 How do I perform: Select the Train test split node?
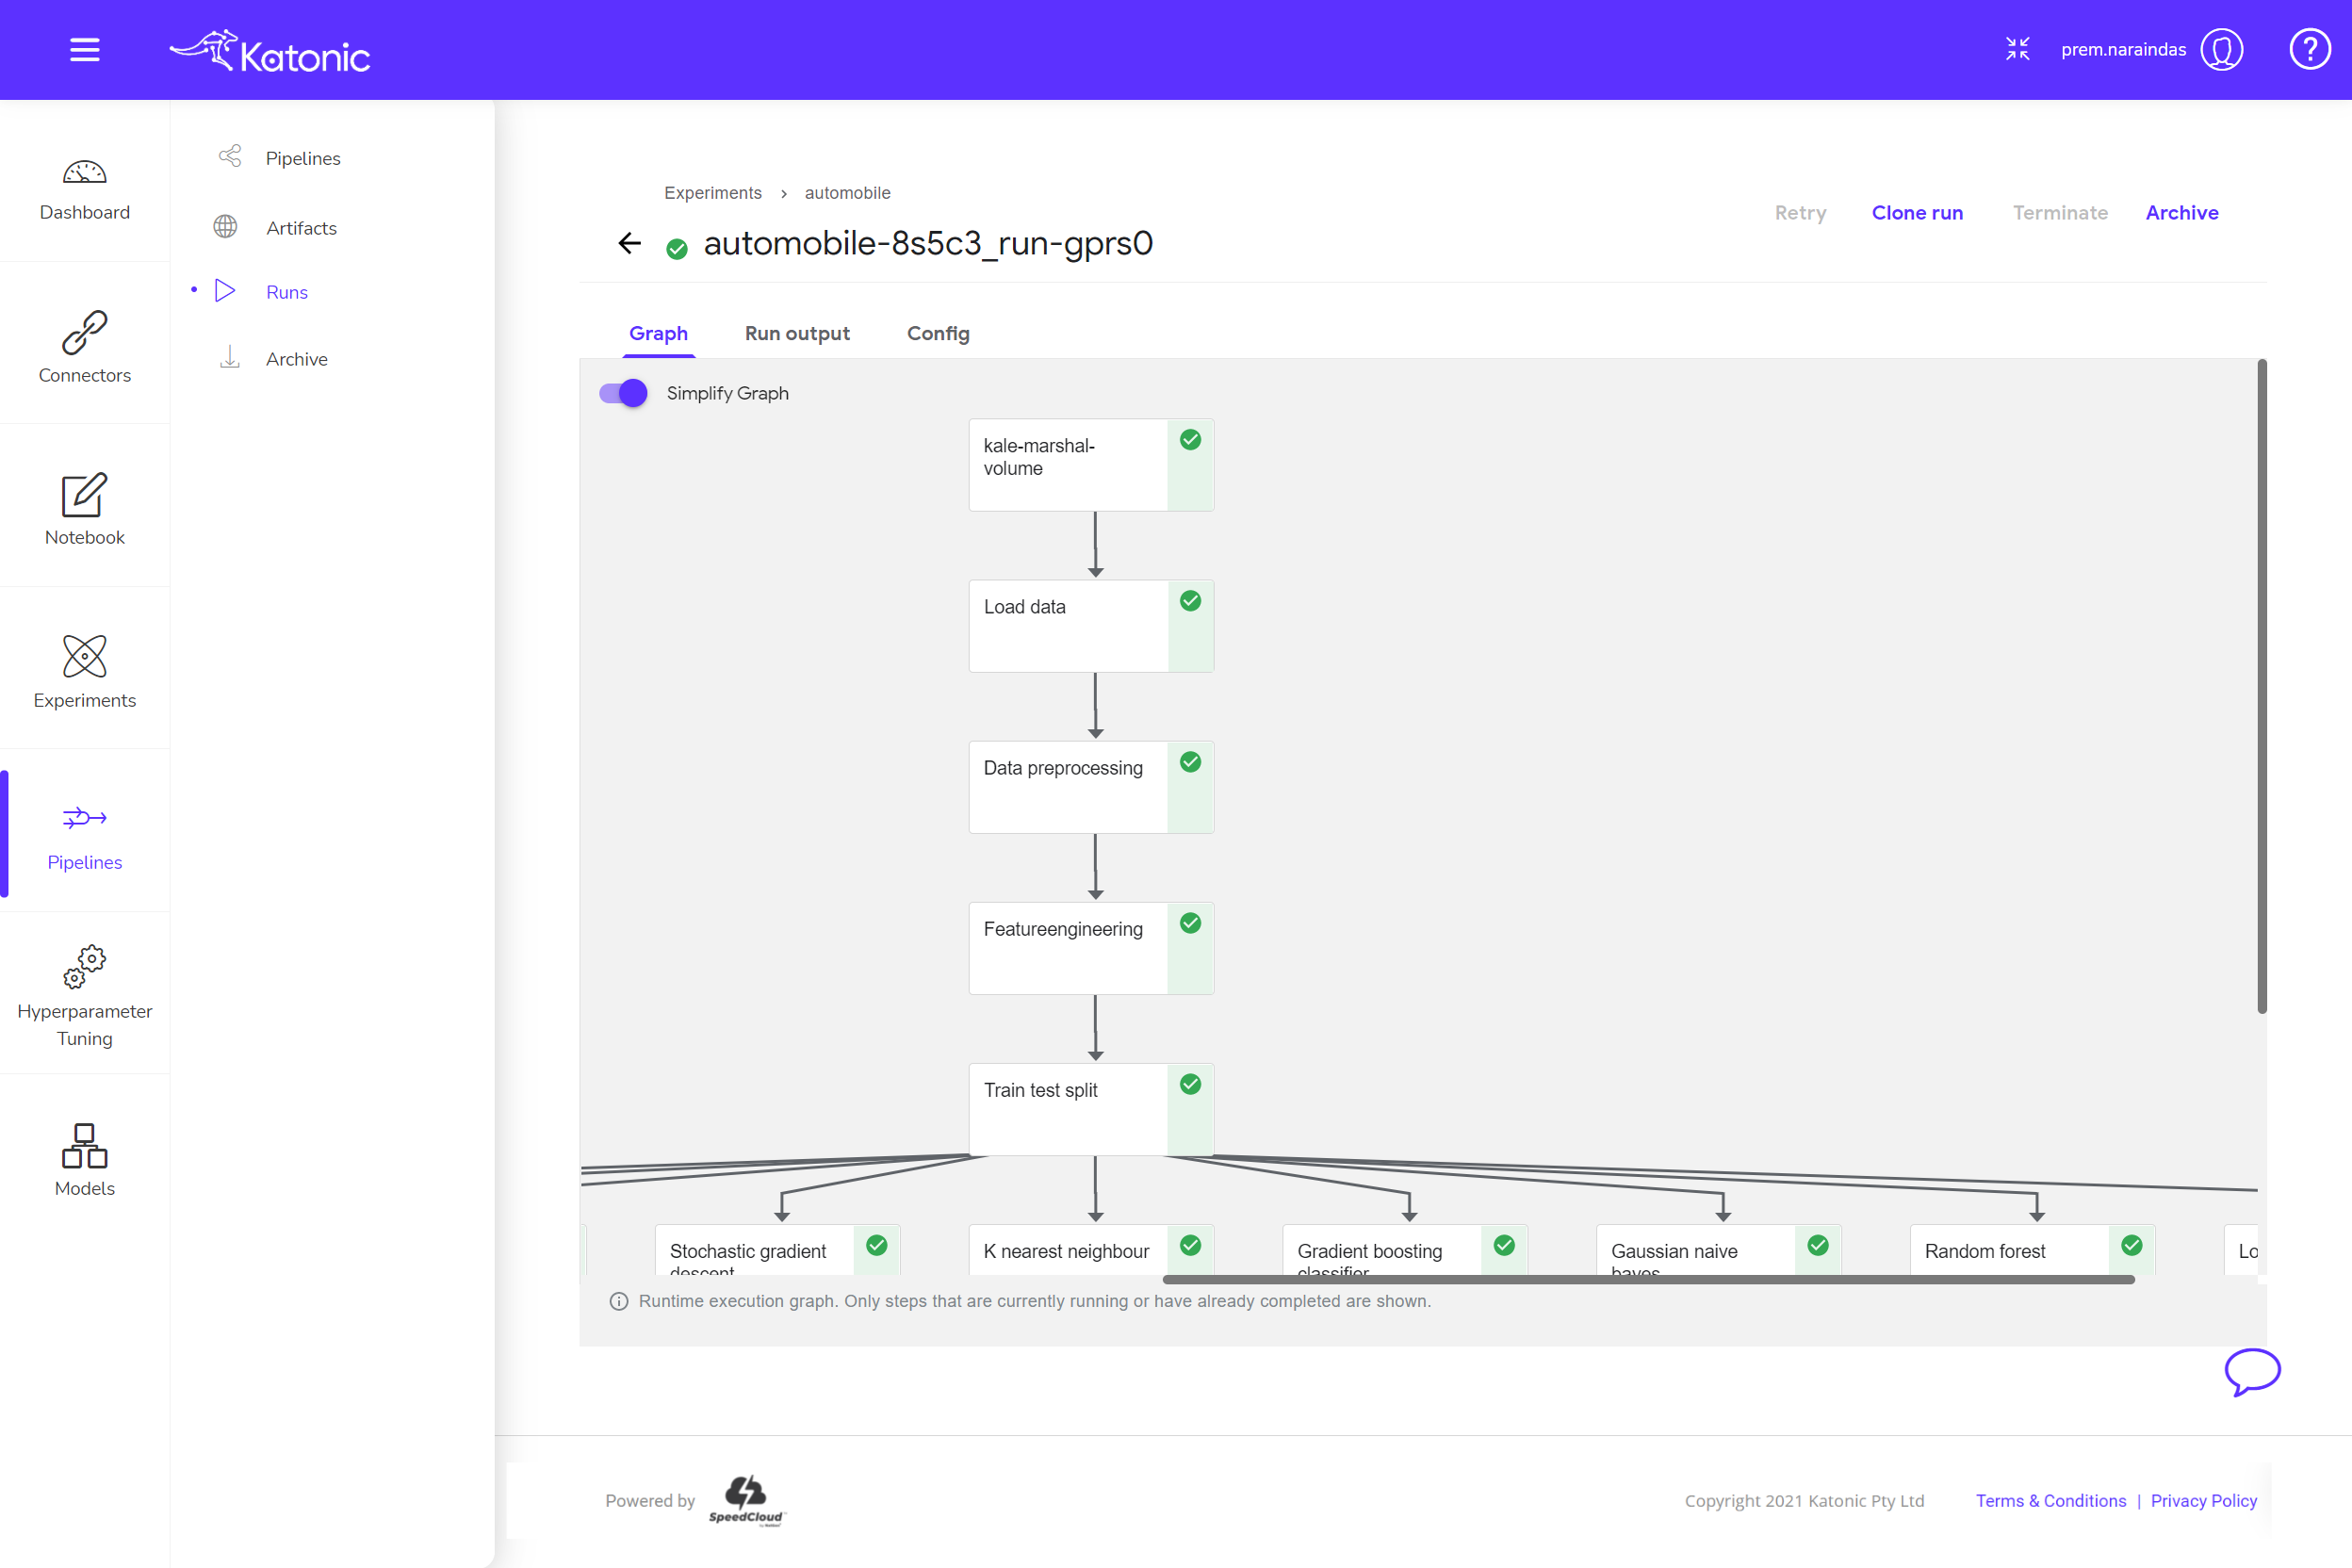pos(1068,1108)
